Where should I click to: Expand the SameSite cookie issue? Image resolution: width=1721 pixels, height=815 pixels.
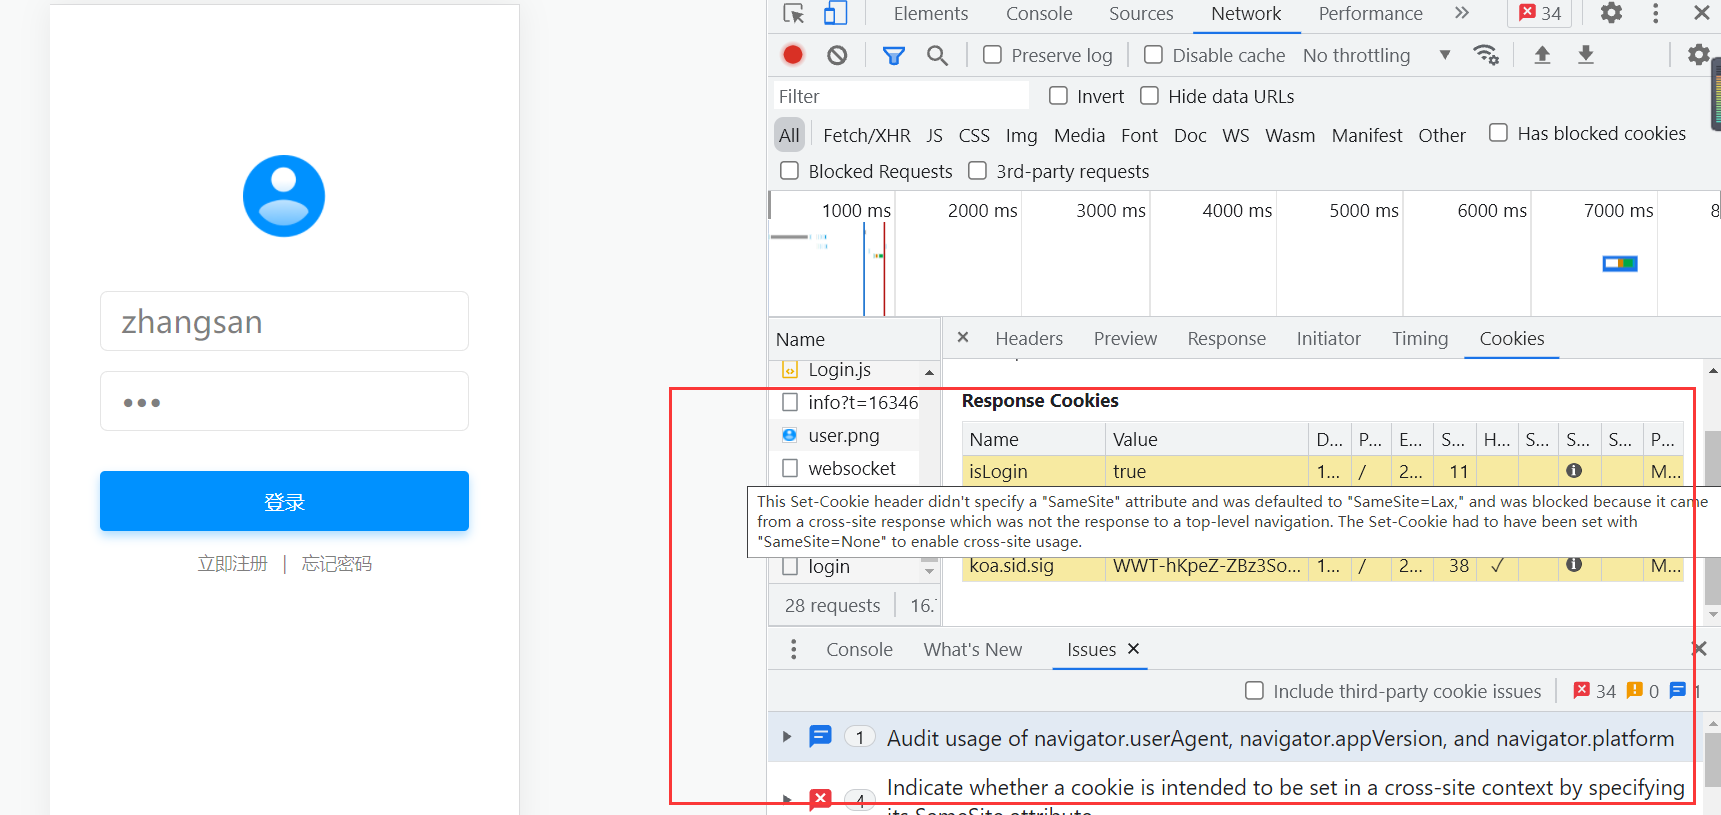click(787, 799)
